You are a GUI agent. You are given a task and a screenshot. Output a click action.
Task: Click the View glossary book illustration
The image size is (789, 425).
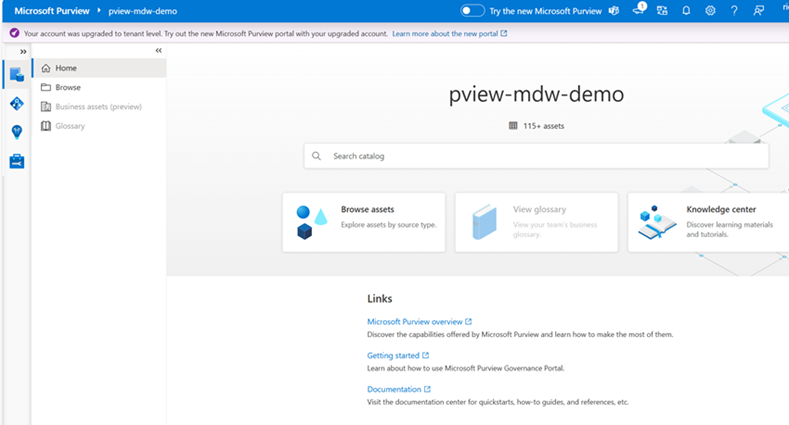484,222
